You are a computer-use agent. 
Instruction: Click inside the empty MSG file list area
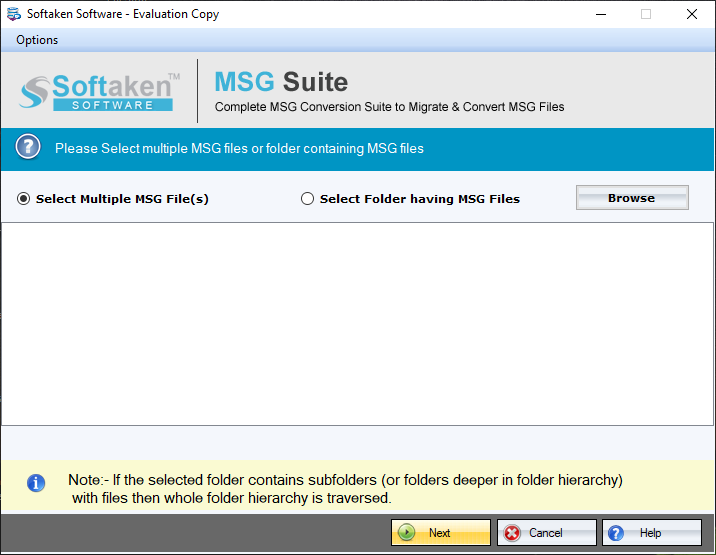357,324
